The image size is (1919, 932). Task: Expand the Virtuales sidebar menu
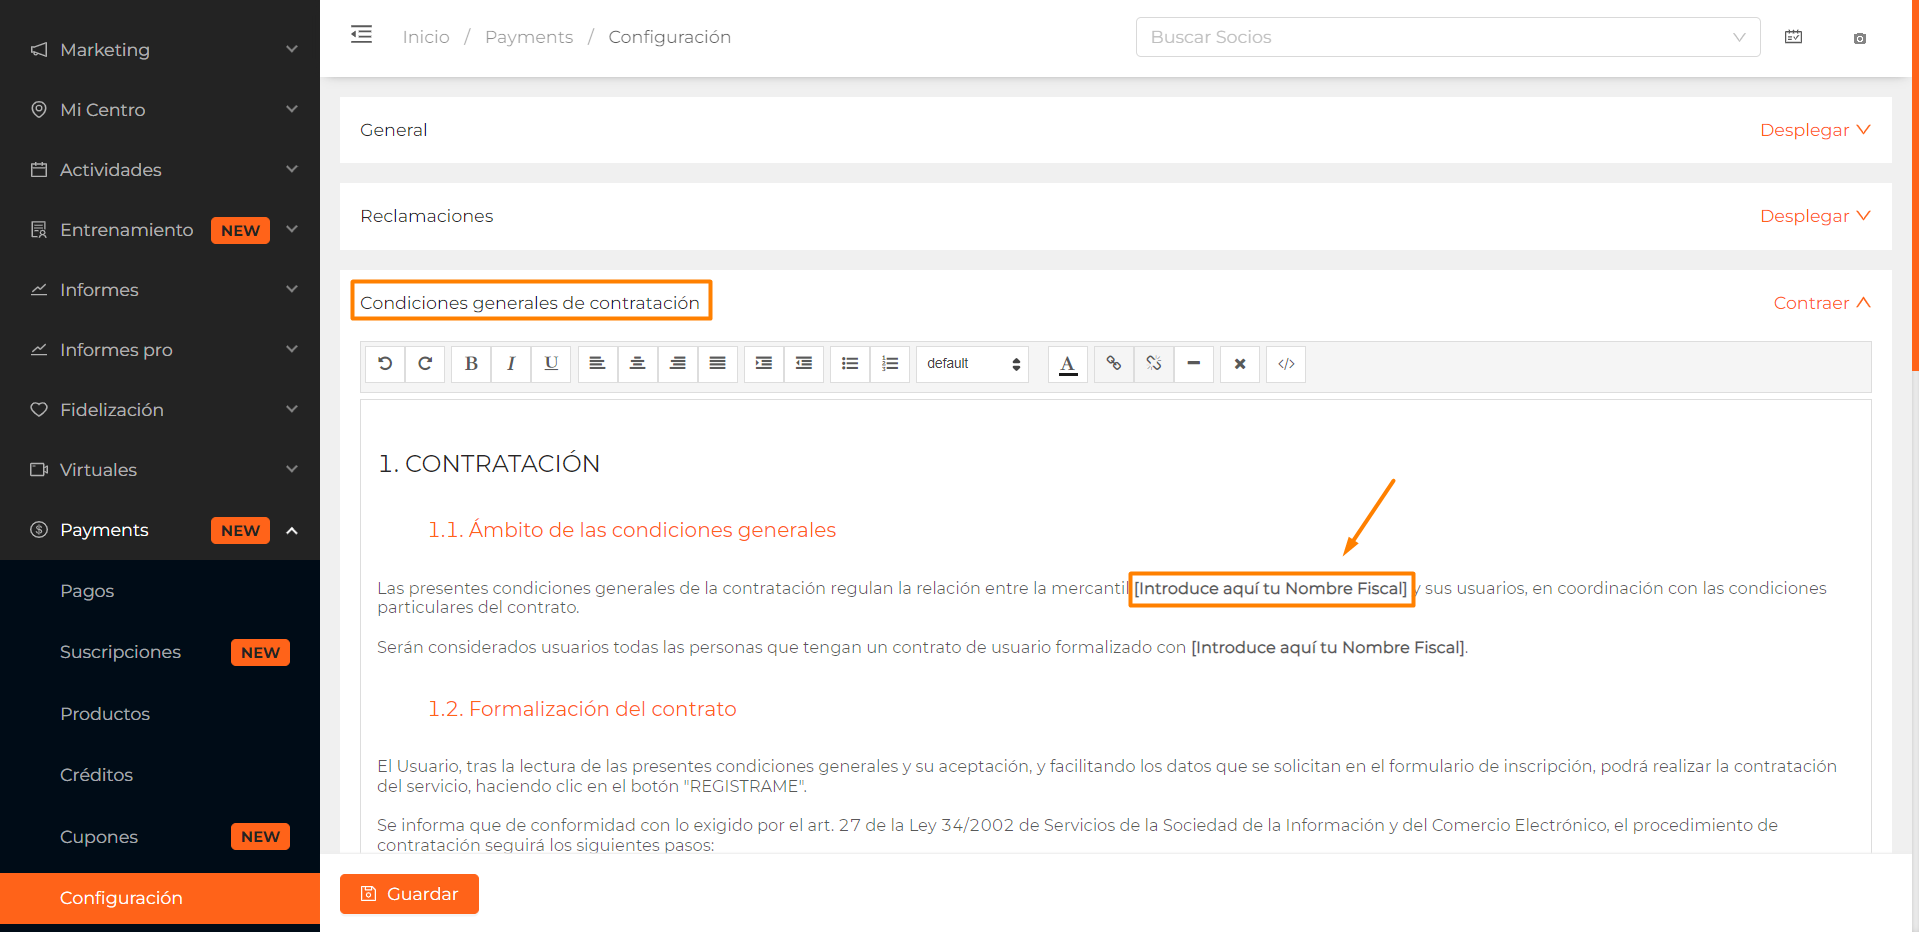pyautogui.click(x=160, y=469)
